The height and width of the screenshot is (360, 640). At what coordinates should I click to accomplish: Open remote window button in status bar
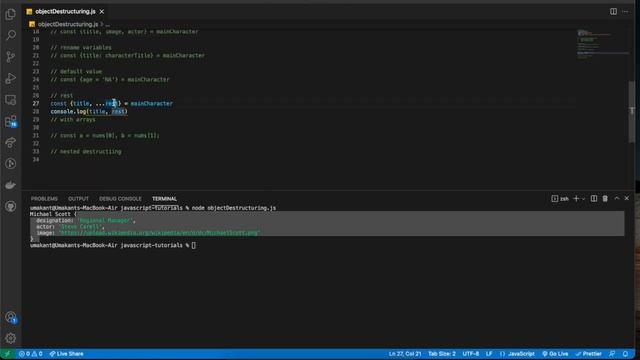coord(7,354)
